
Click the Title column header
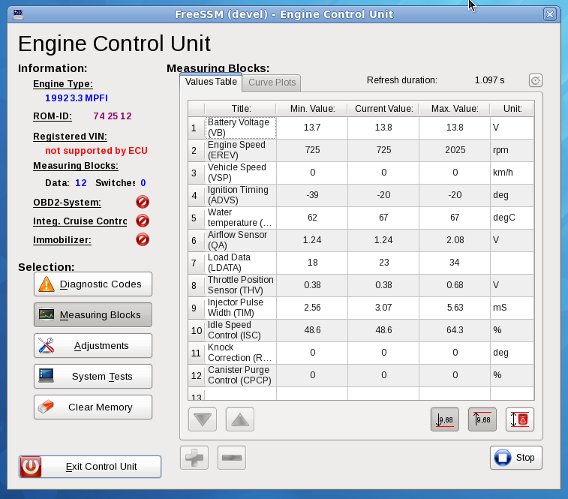point(241,109)
